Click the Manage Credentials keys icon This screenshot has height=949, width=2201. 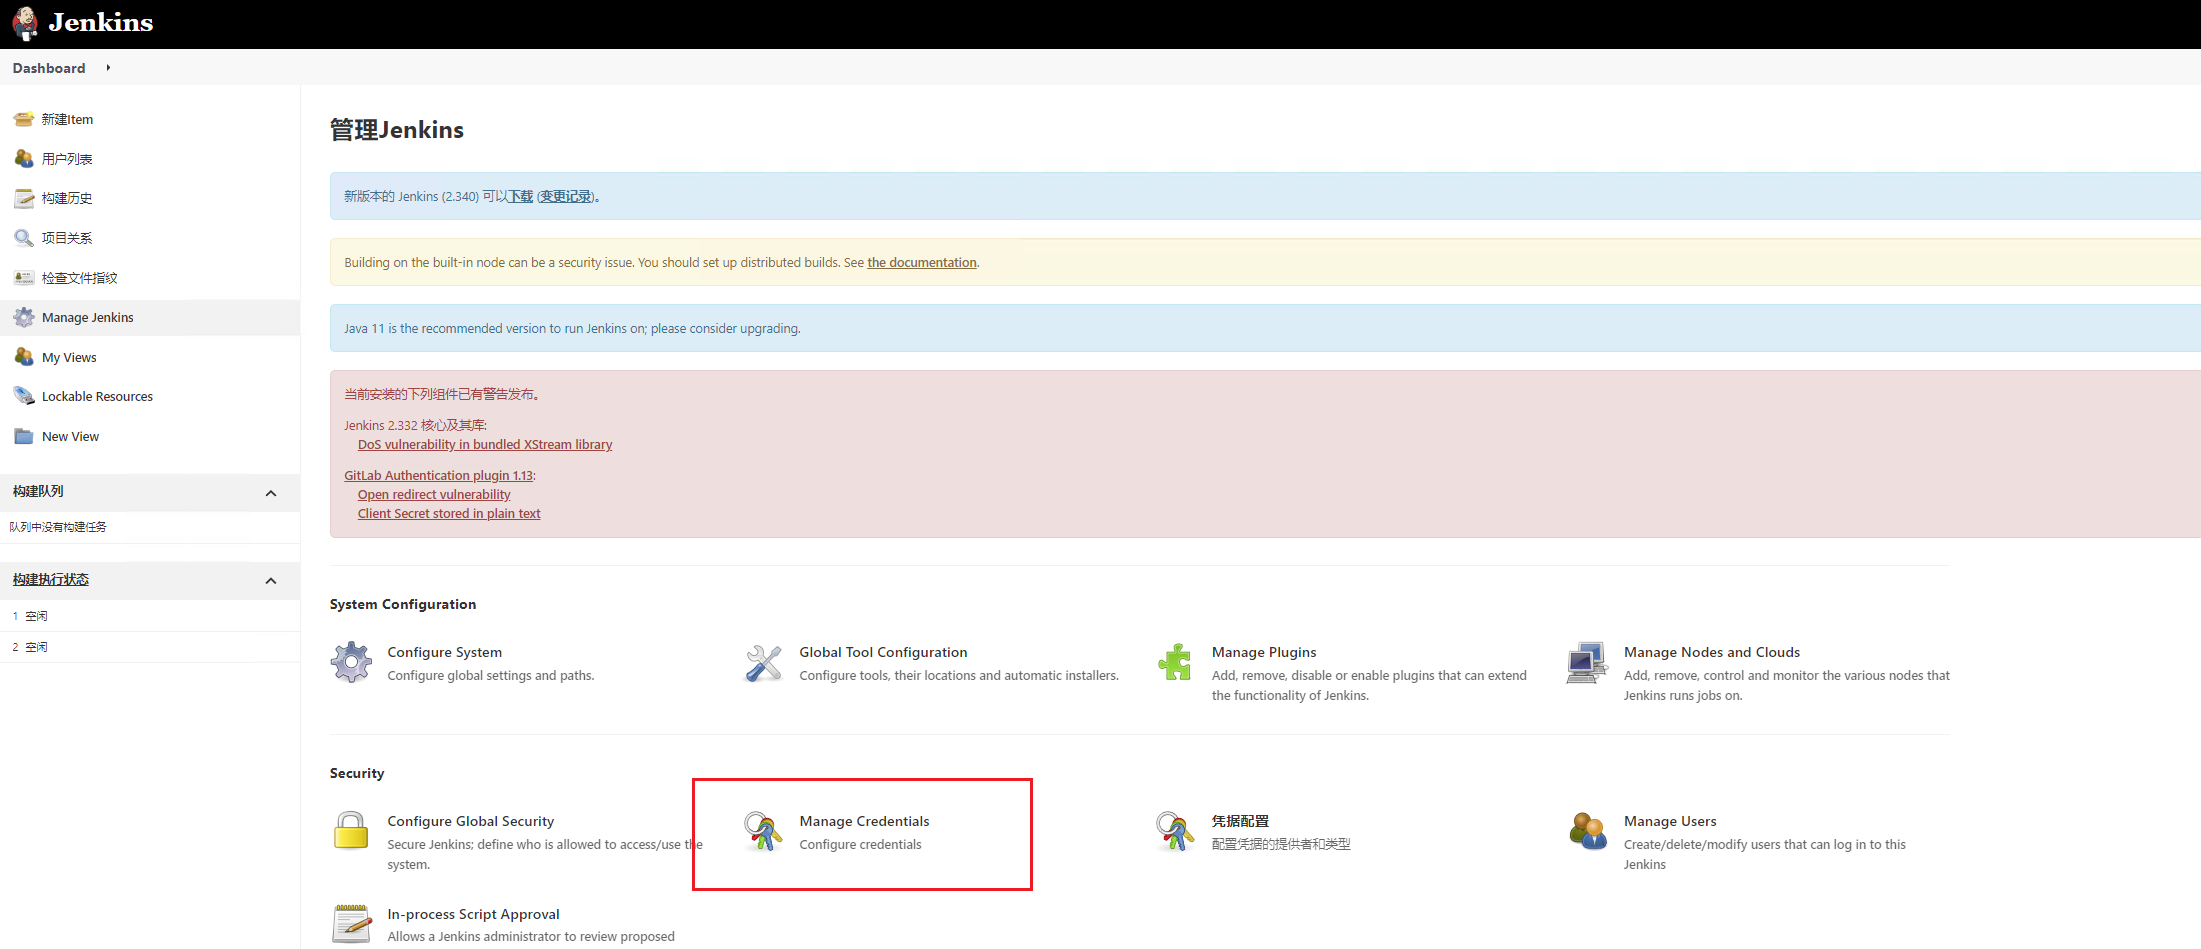click(x=764, y=831)
